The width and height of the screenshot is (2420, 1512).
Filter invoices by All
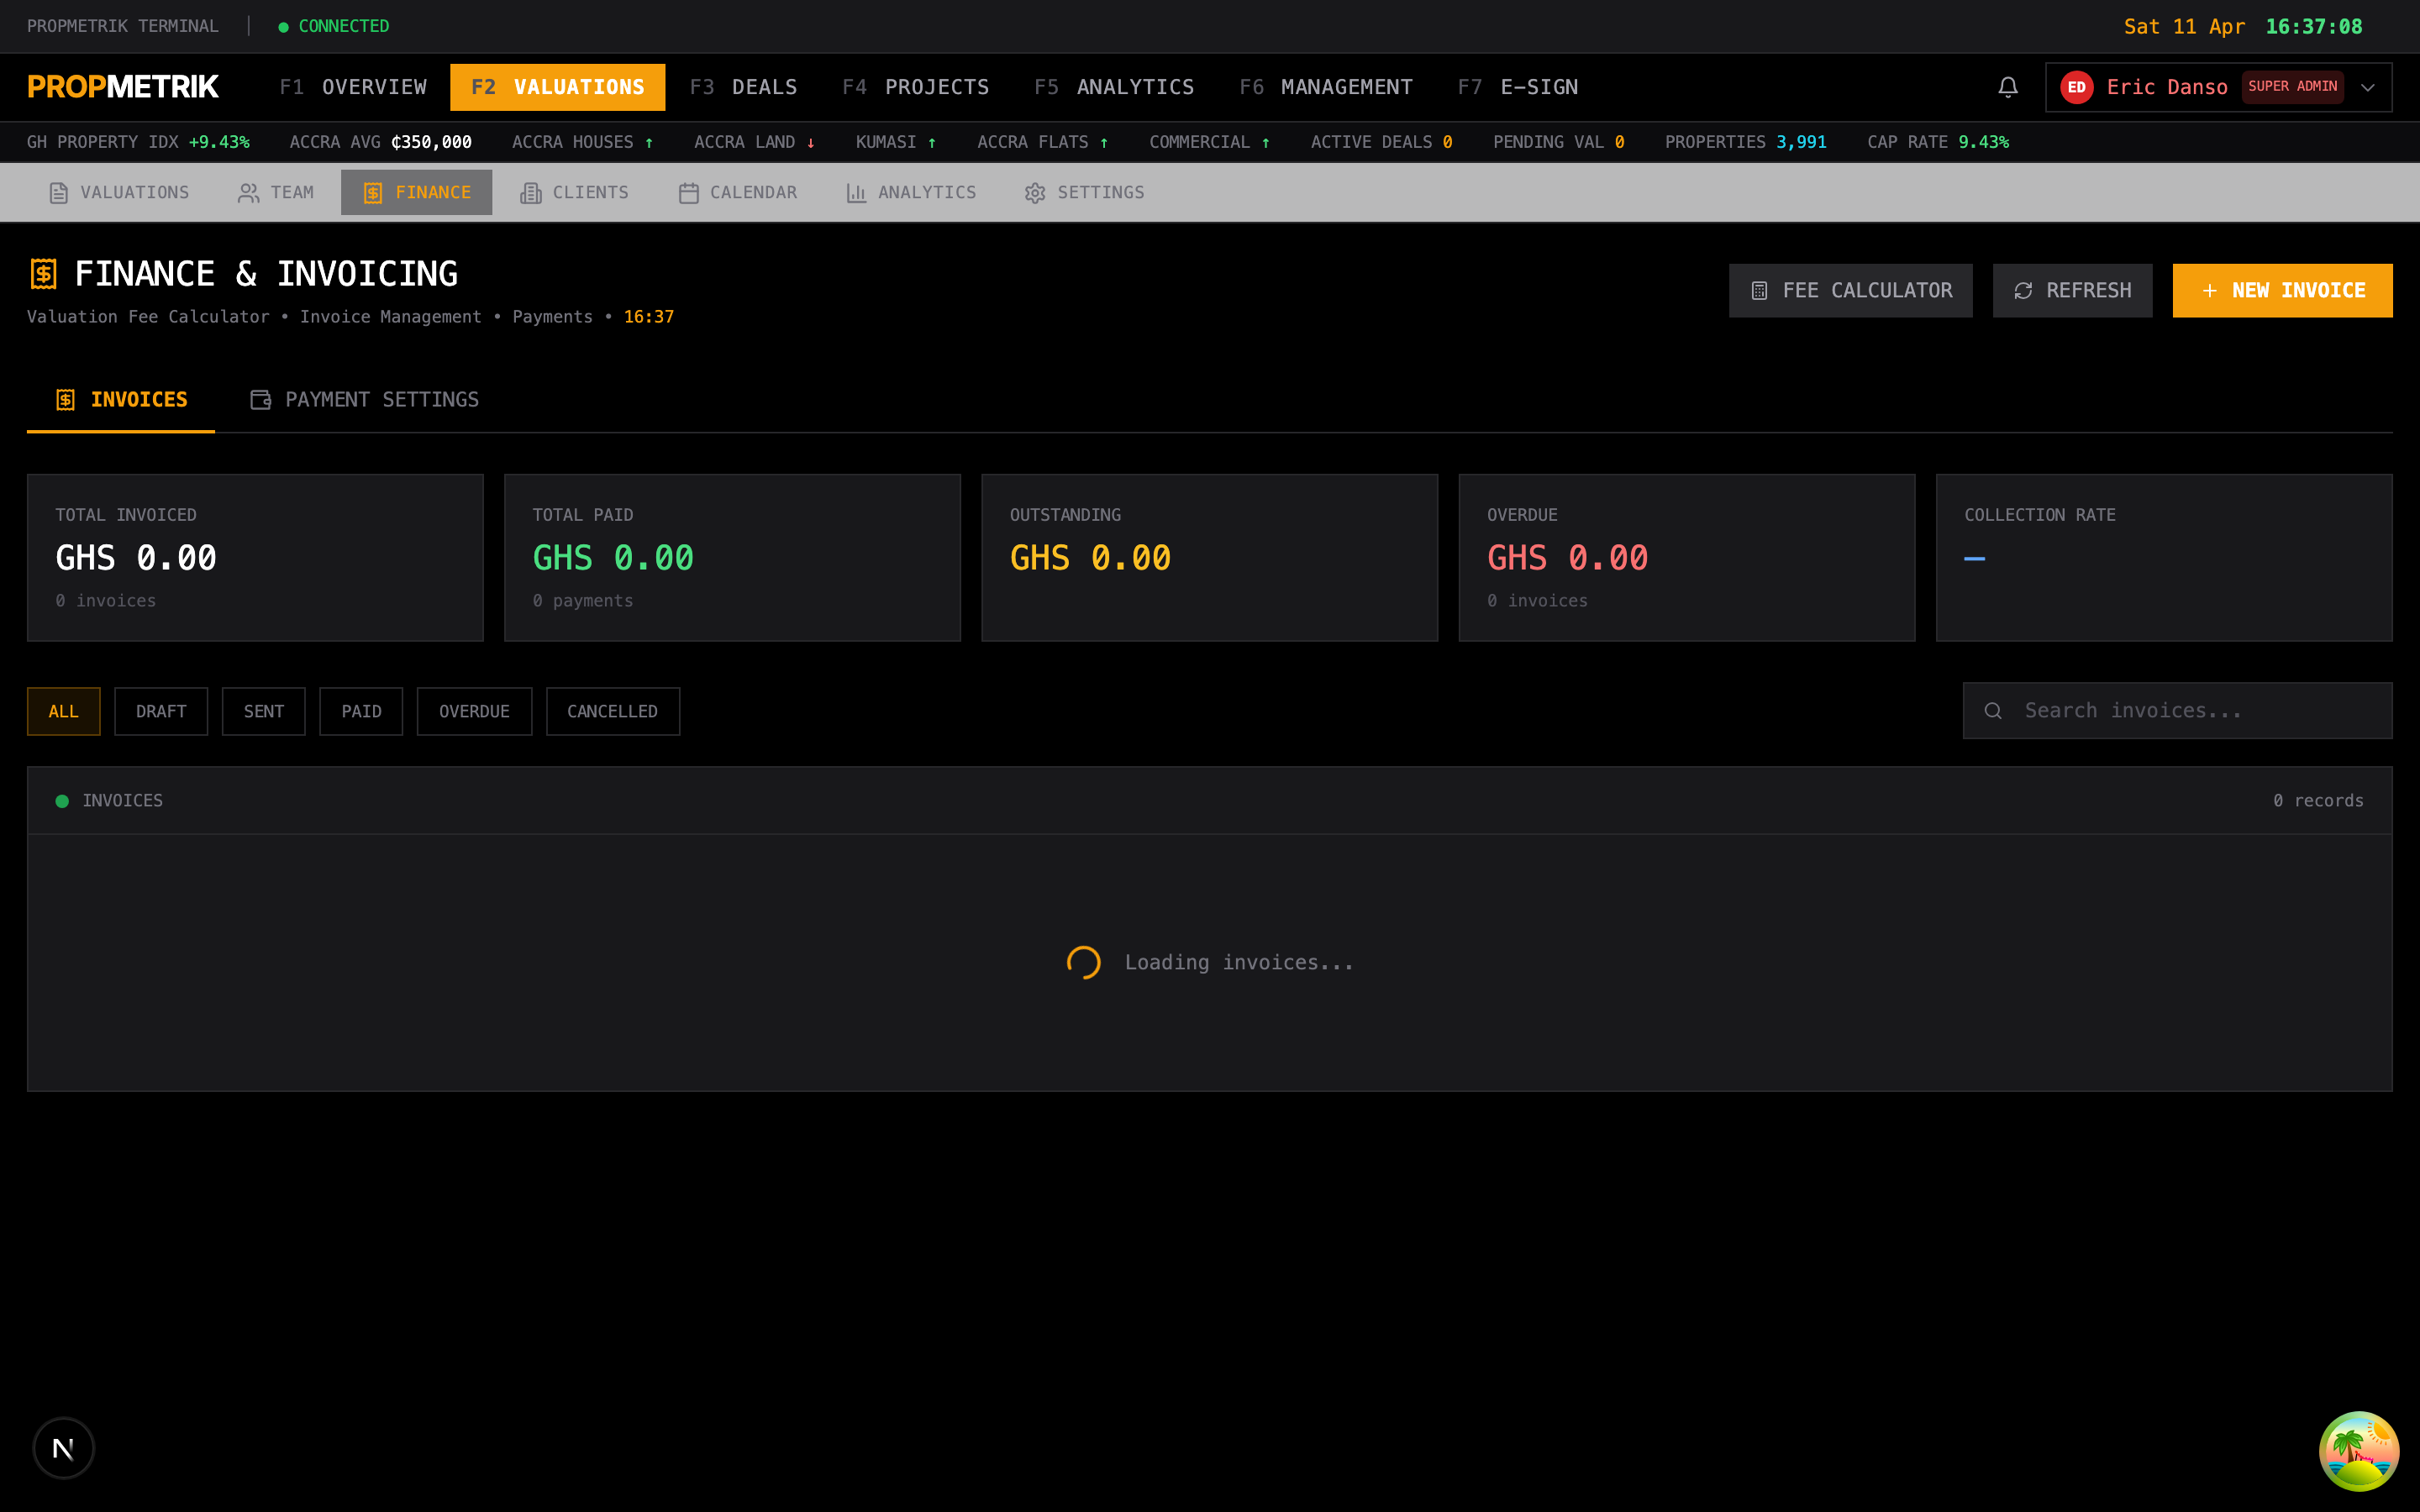coord(63,711)
